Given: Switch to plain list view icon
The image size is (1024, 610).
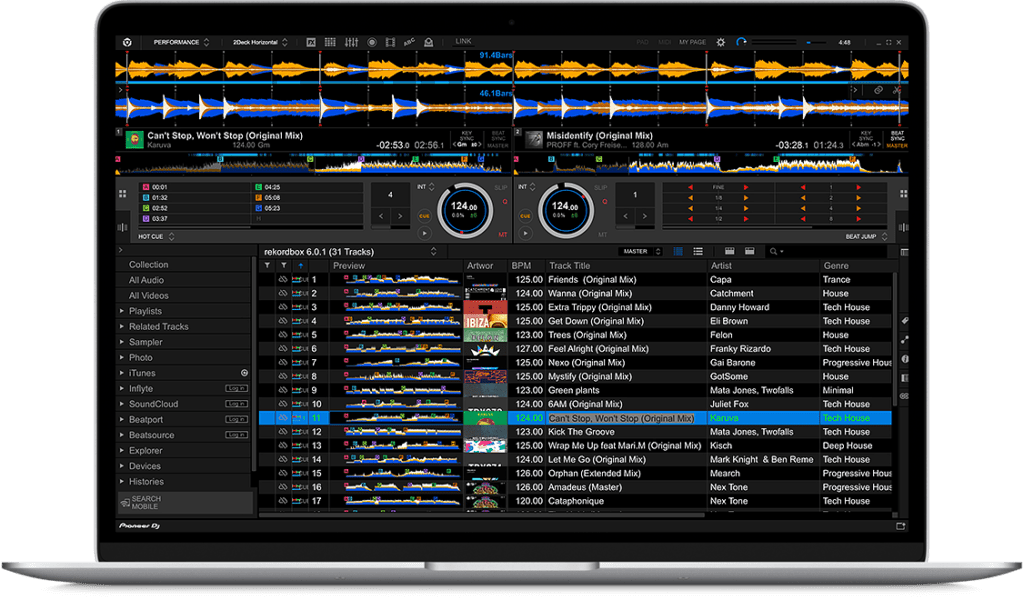Looking at the screenshot, I should coord(698,251).
